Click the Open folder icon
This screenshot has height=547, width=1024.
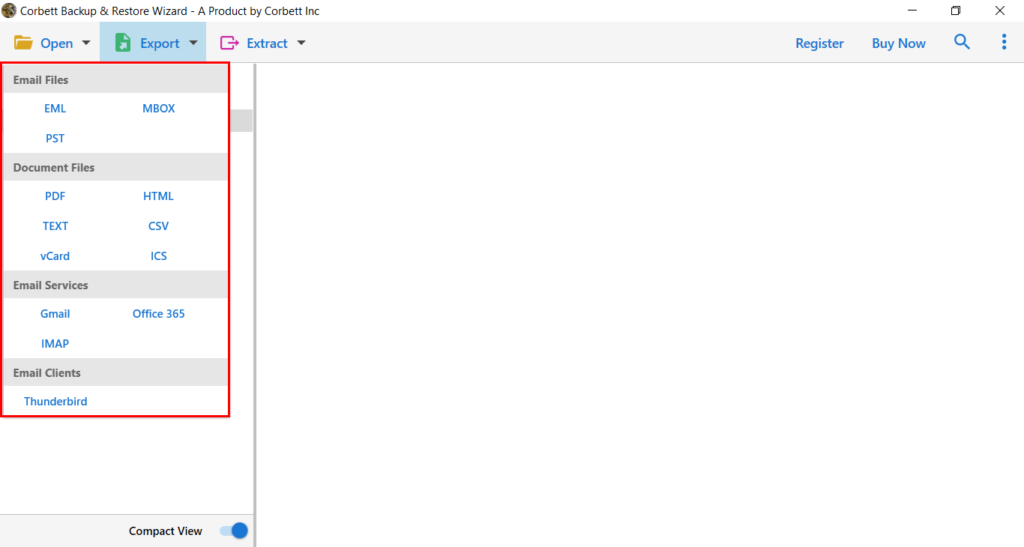(24, 43)
